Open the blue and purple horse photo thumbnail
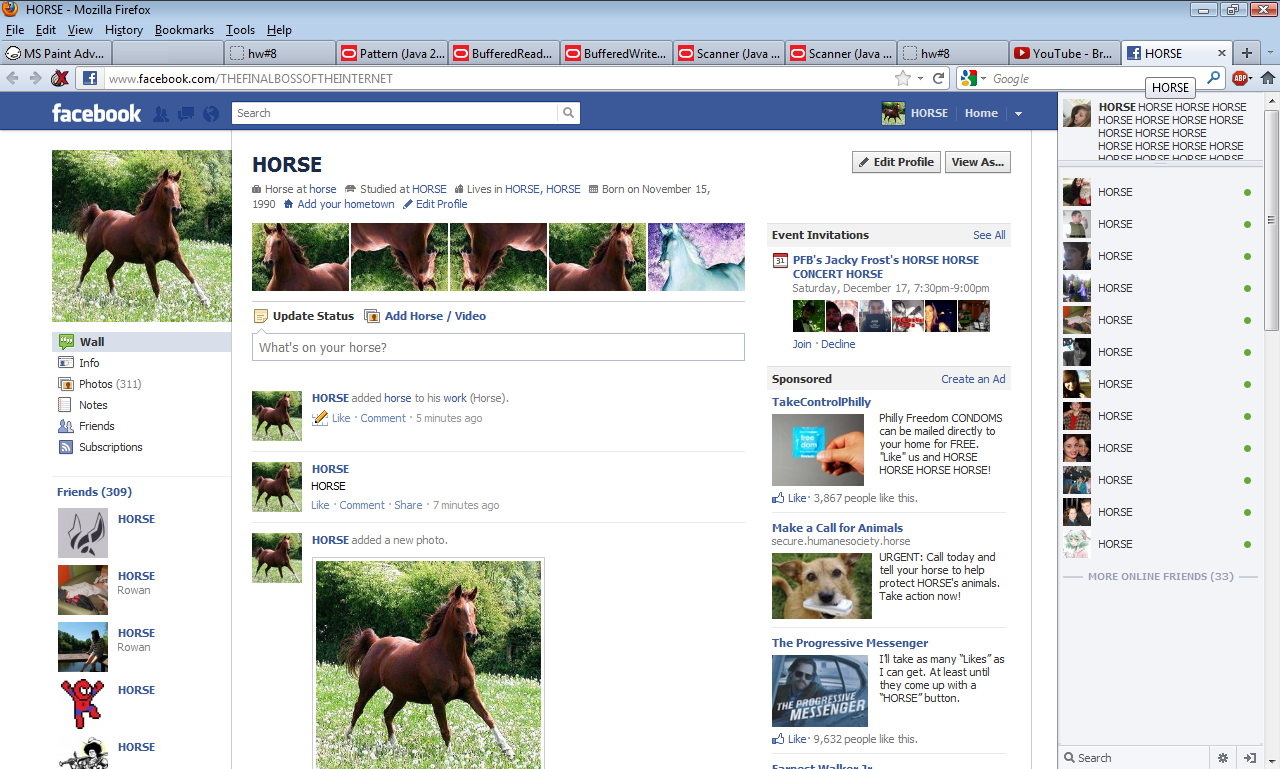 click(x=696, y=257)
